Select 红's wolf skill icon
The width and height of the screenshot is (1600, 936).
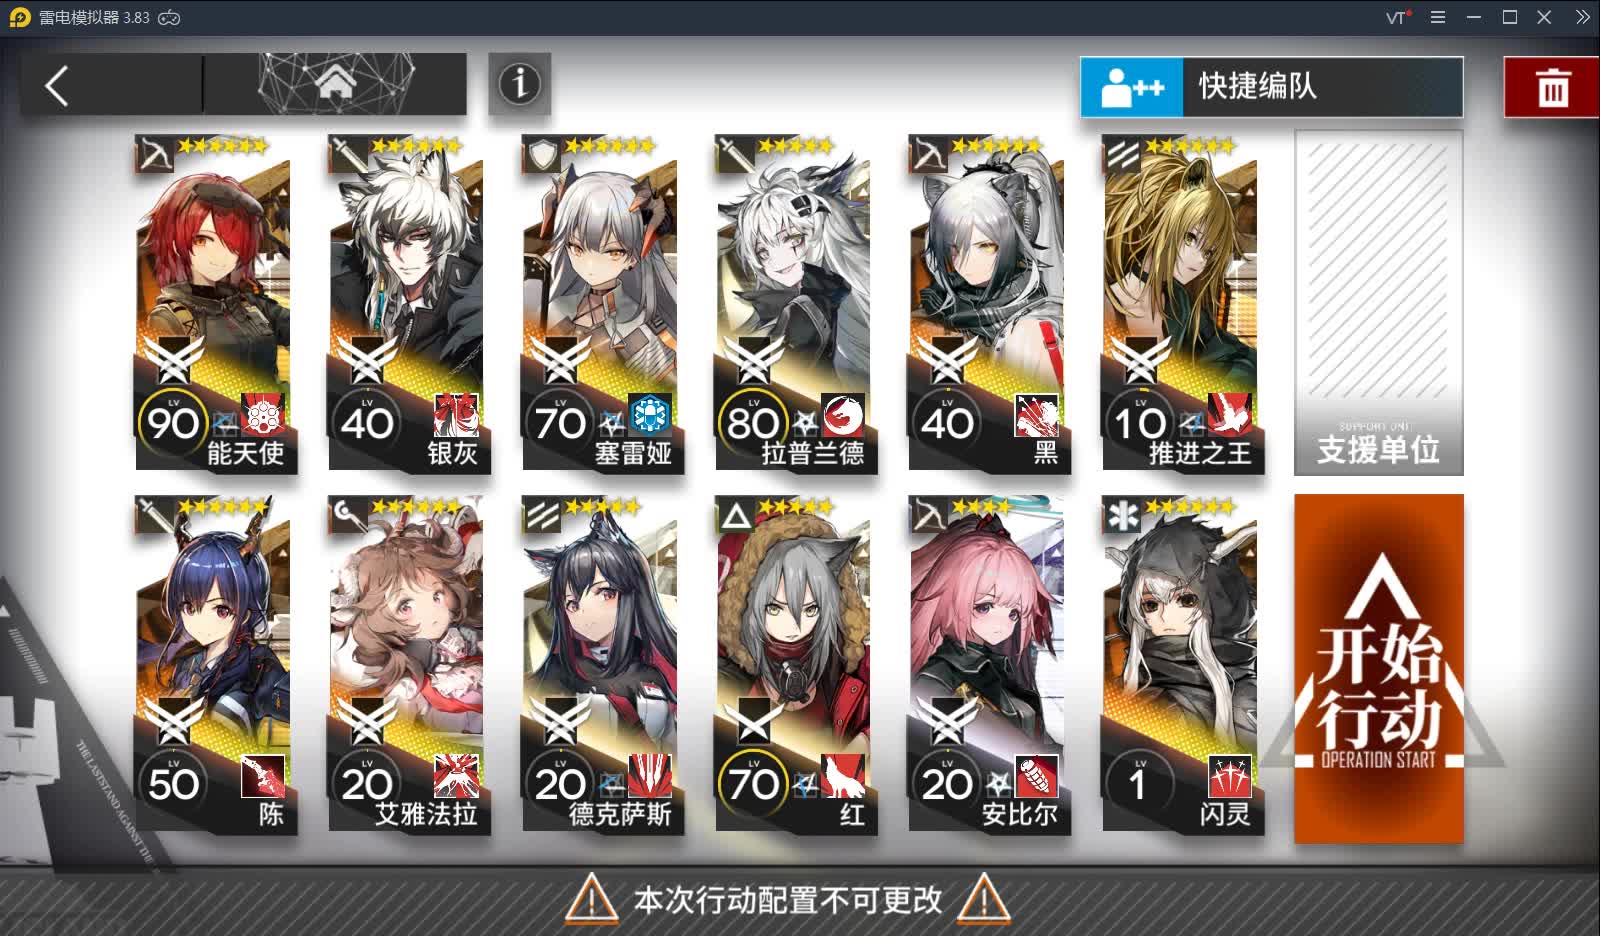[843, 776]
